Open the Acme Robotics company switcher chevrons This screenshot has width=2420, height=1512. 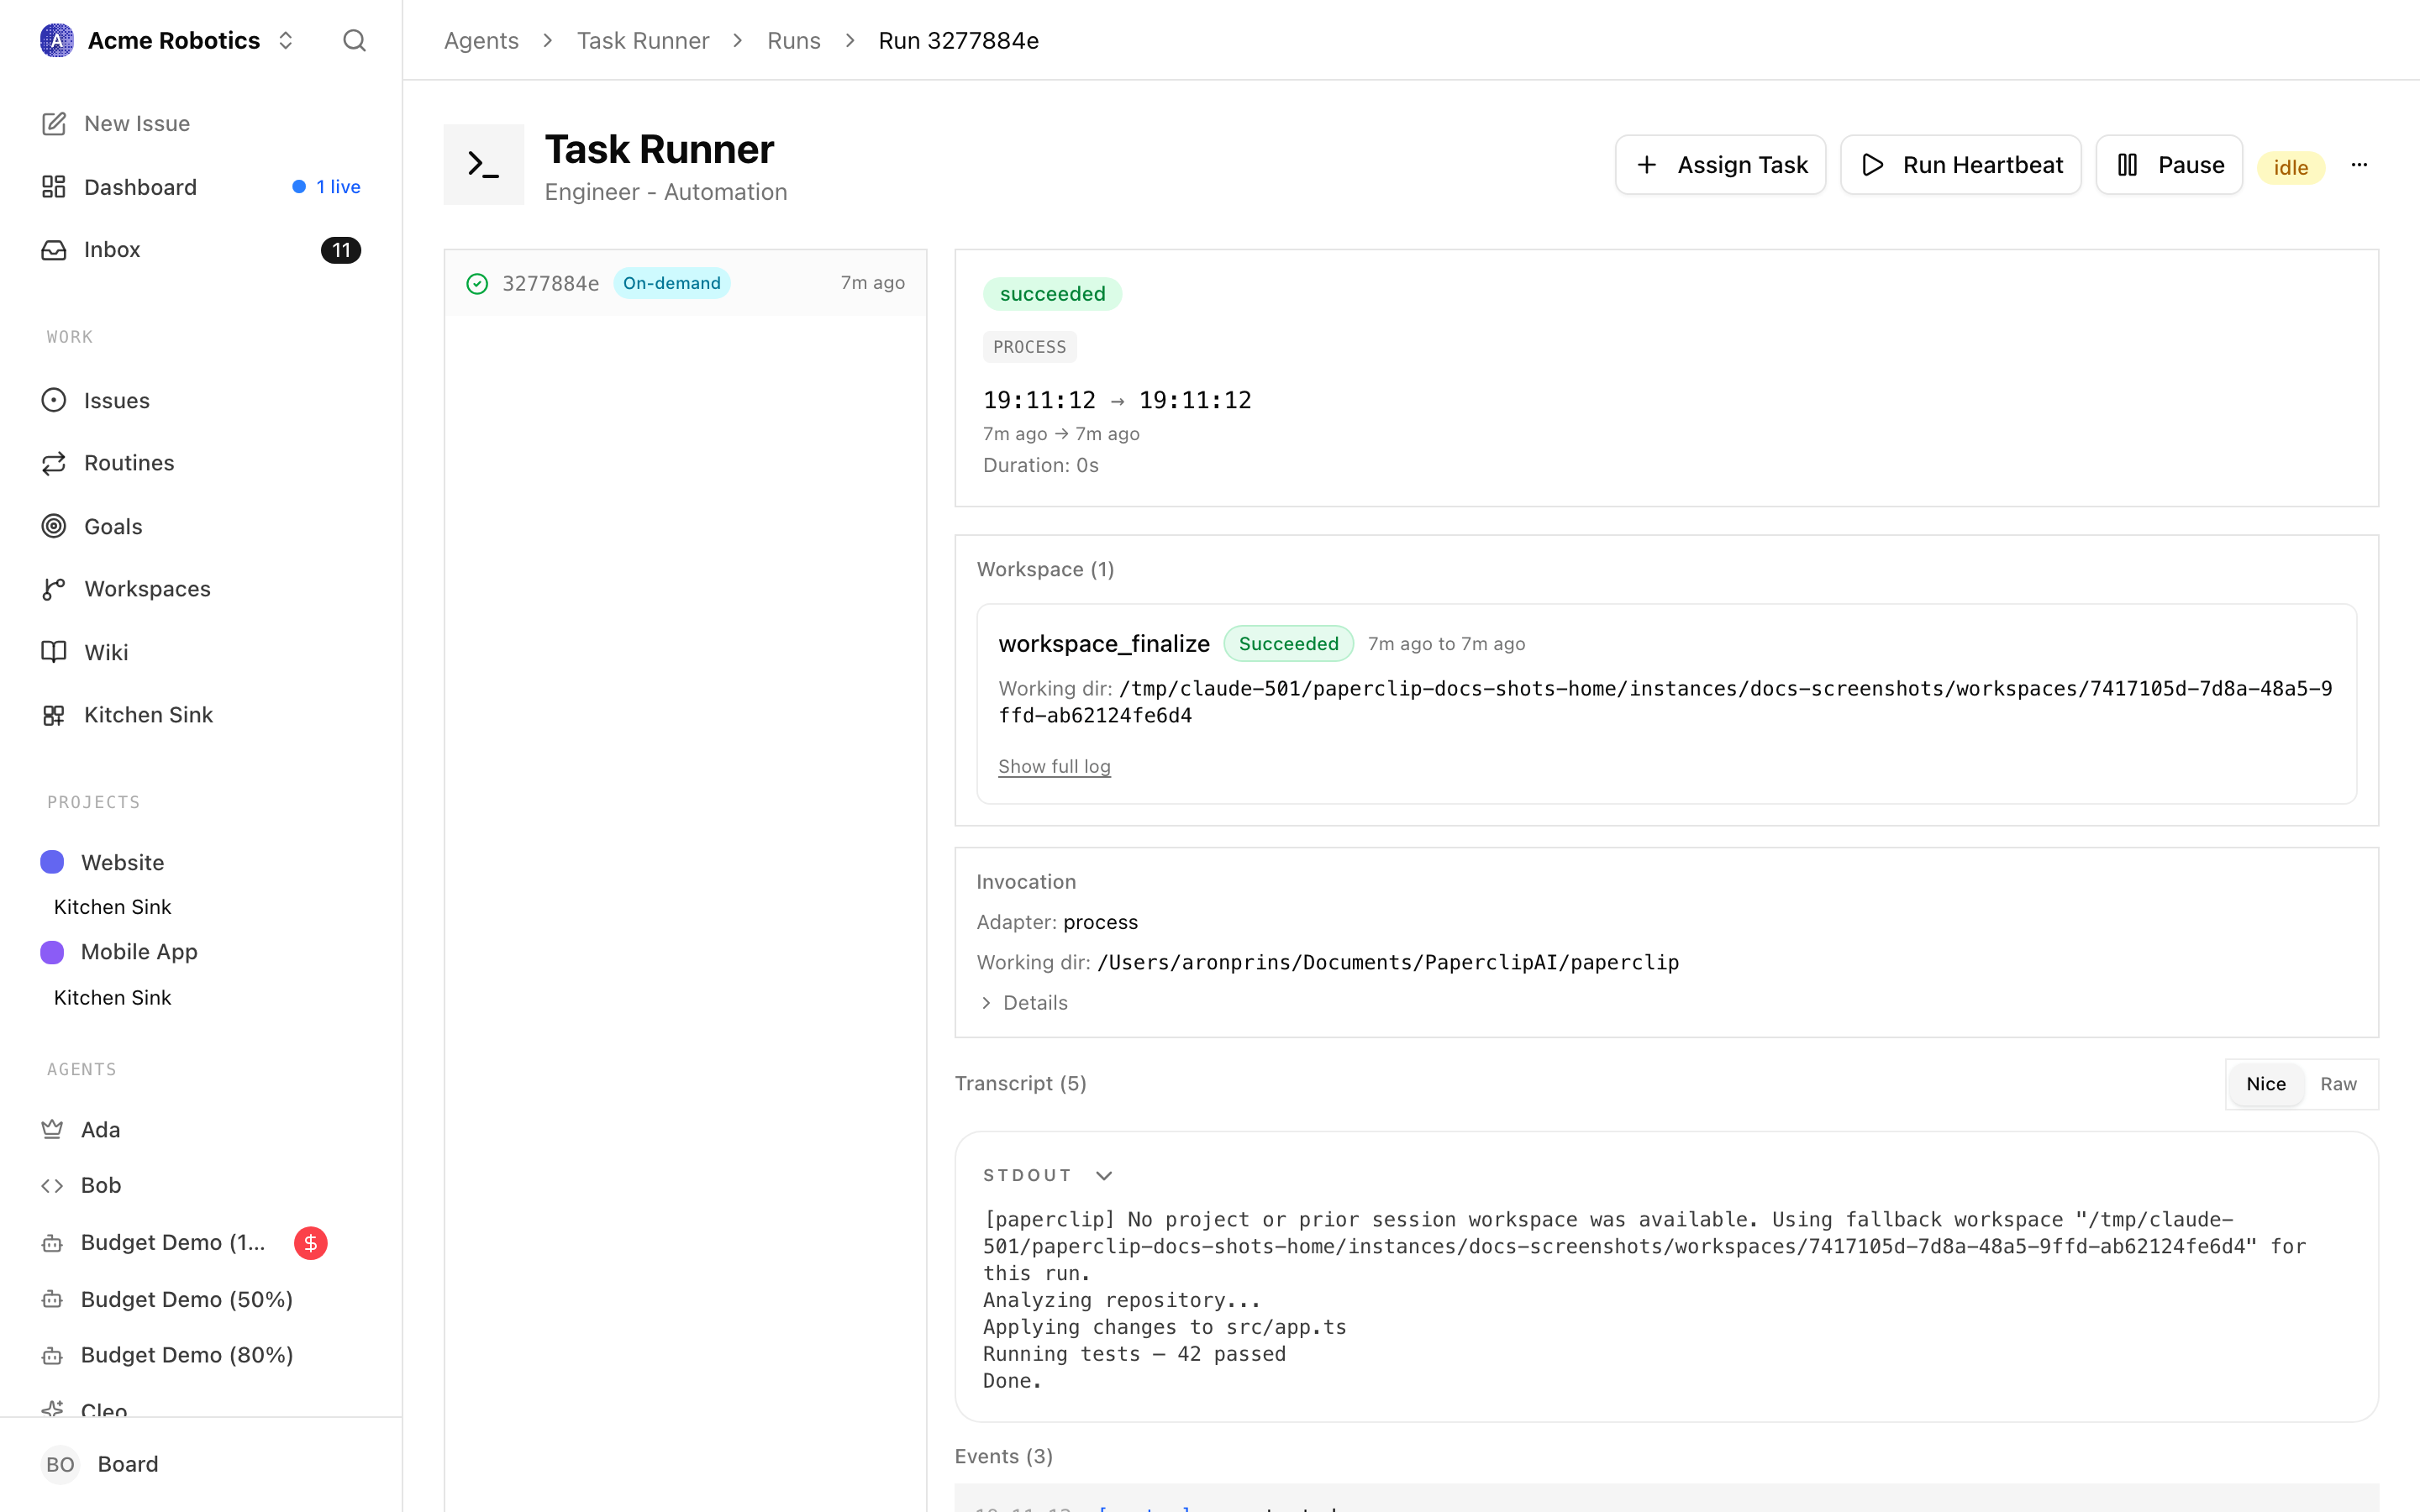[285, 40]
